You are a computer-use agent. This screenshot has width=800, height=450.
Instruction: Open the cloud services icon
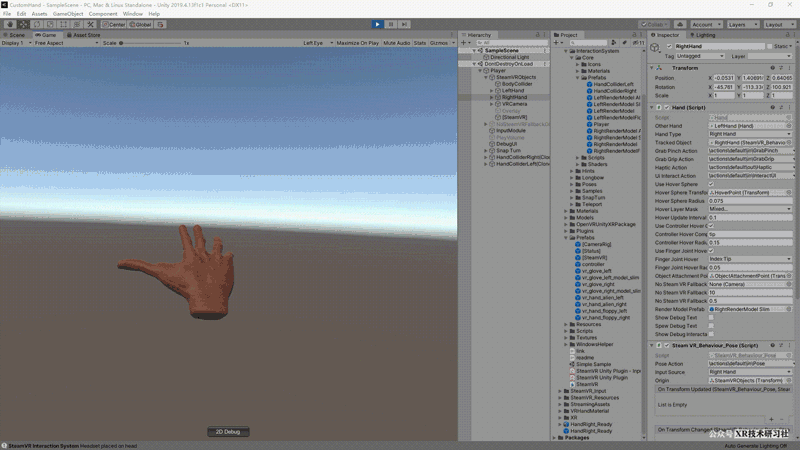680,24
